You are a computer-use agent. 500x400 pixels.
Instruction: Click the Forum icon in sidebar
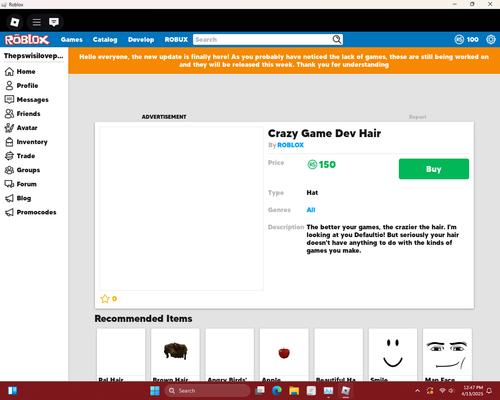[9, 184]
